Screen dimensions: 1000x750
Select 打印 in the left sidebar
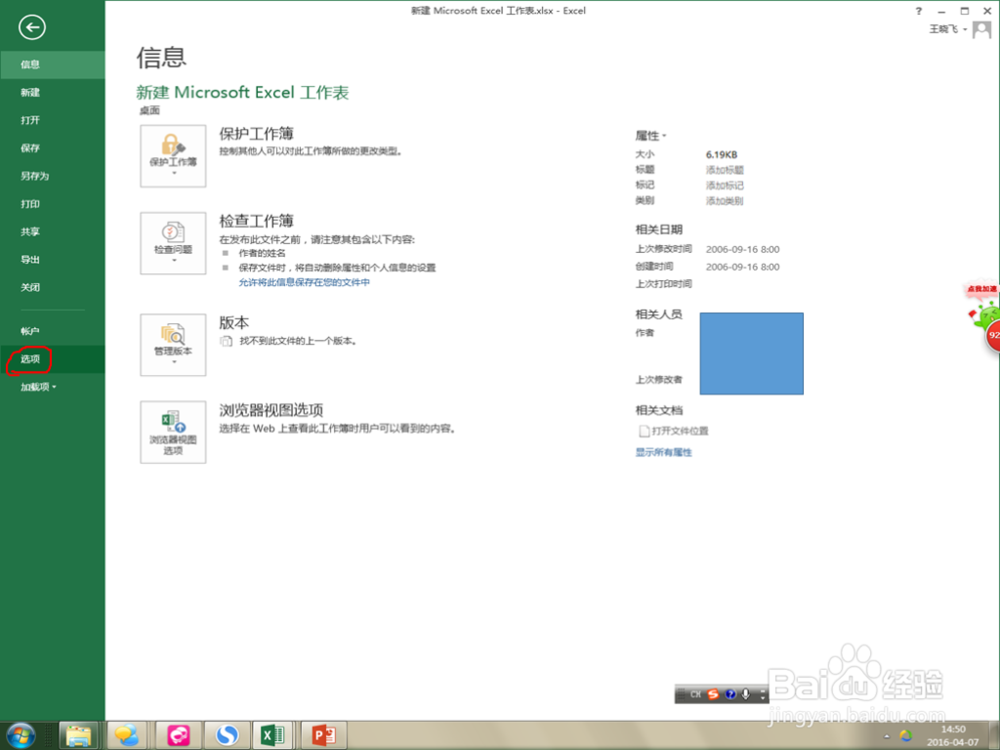coord(29,203)
